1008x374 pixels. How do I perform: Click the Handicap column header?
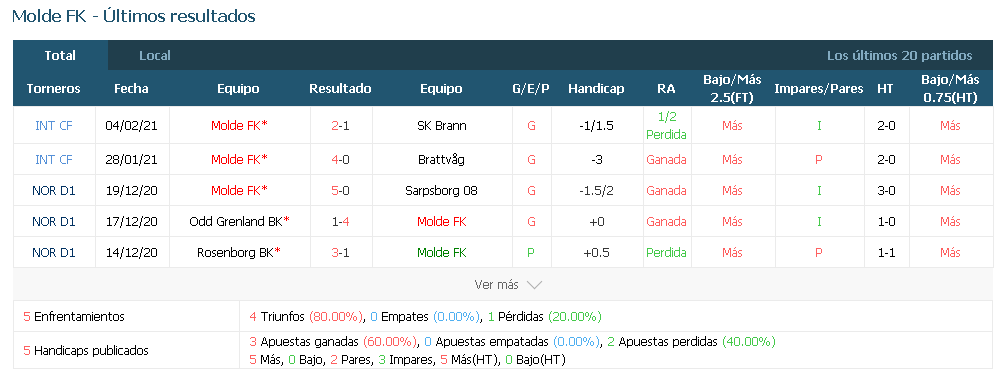tap(596, 89)
